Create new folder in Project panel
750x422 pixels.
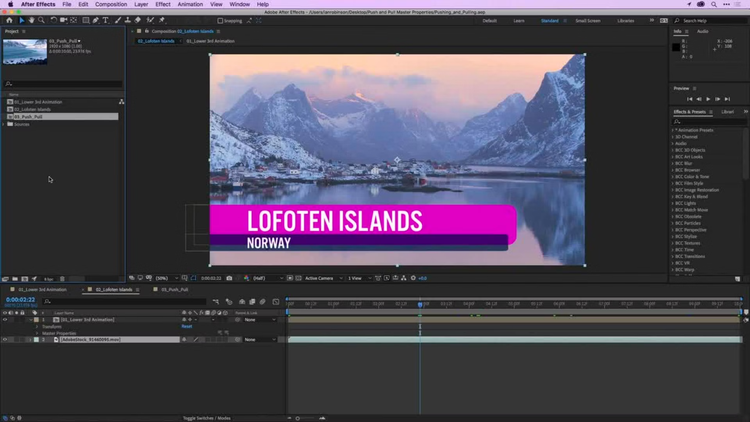[14, 279]
